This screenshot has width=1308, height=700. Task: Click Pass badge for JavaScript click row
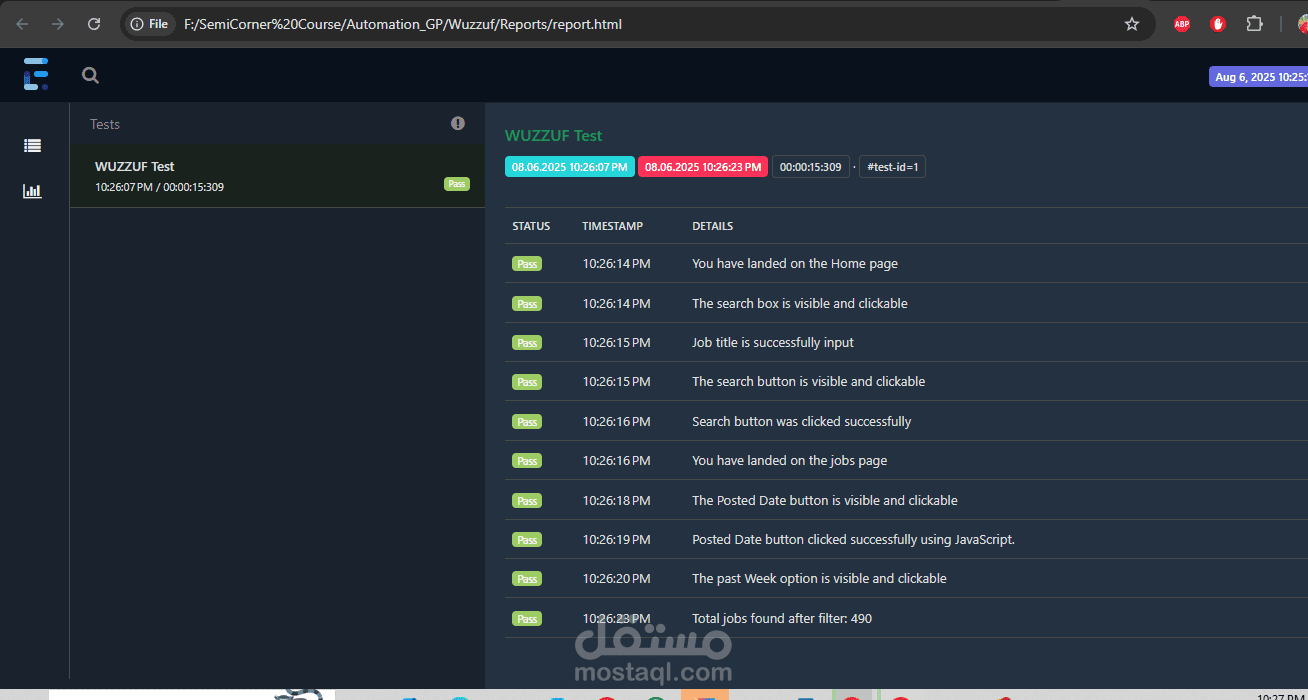[527, 540]
